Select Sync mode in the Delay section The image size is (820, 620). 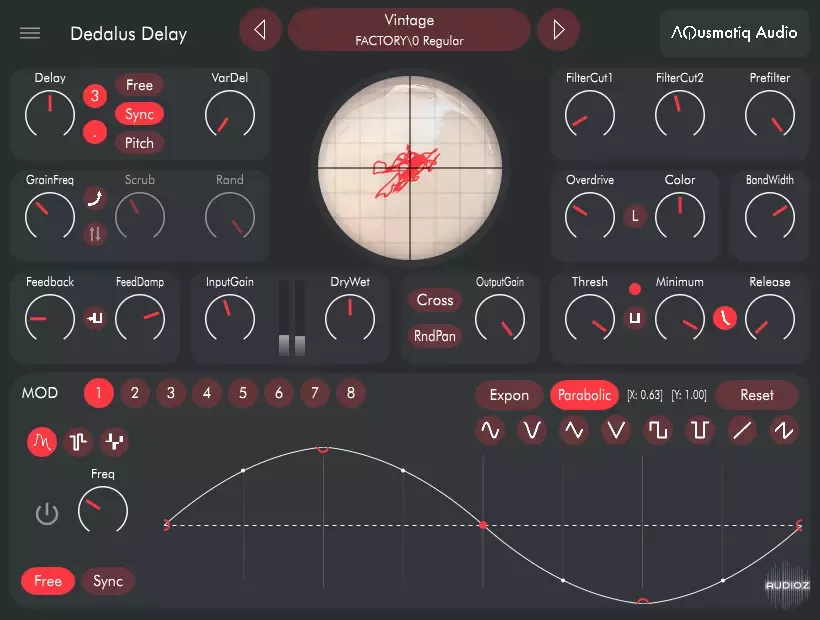(x=139, y=114)
